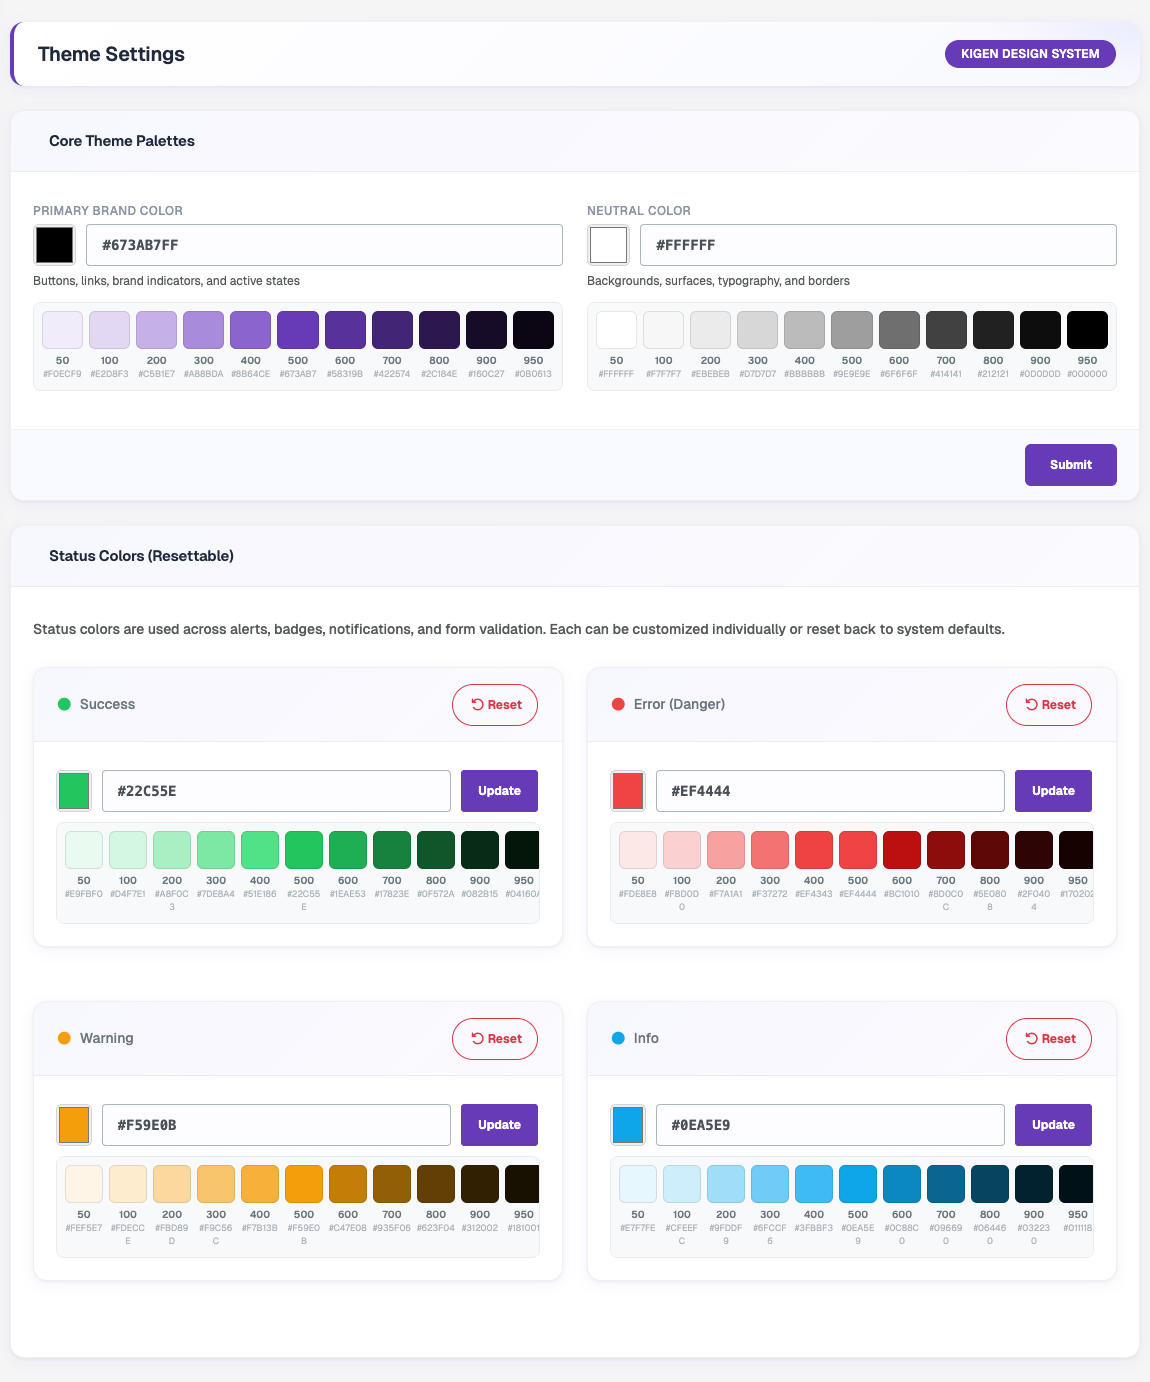
Task: Open the Warning orange color picker swatch
Action: [74, 1125]
